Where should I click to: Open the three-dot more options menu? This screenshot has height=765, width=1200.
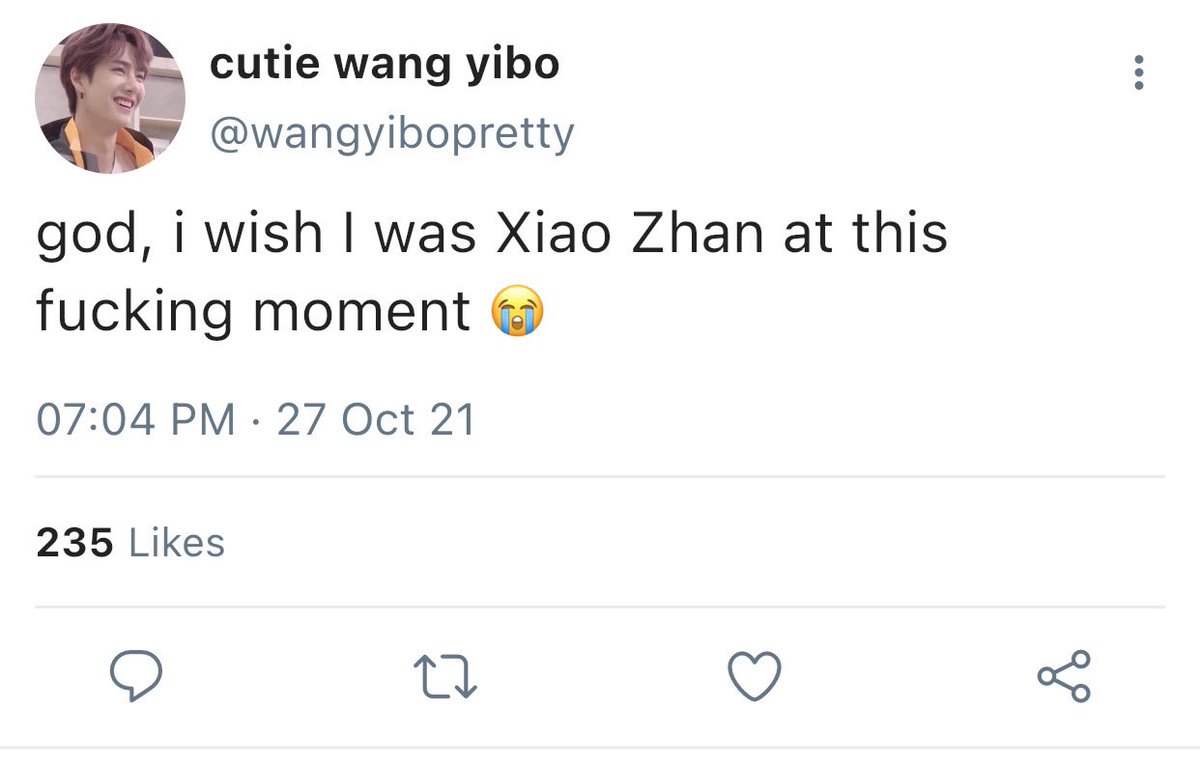coord(1137,73)
